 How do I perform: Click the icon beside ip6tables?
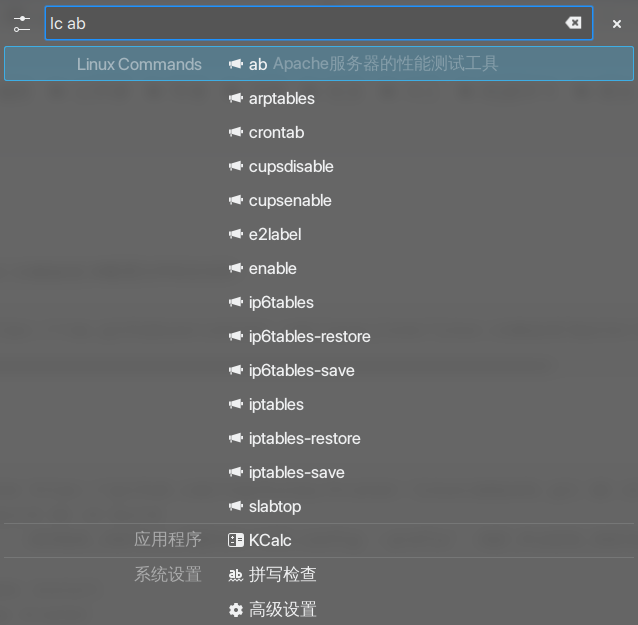click(236, 302)
